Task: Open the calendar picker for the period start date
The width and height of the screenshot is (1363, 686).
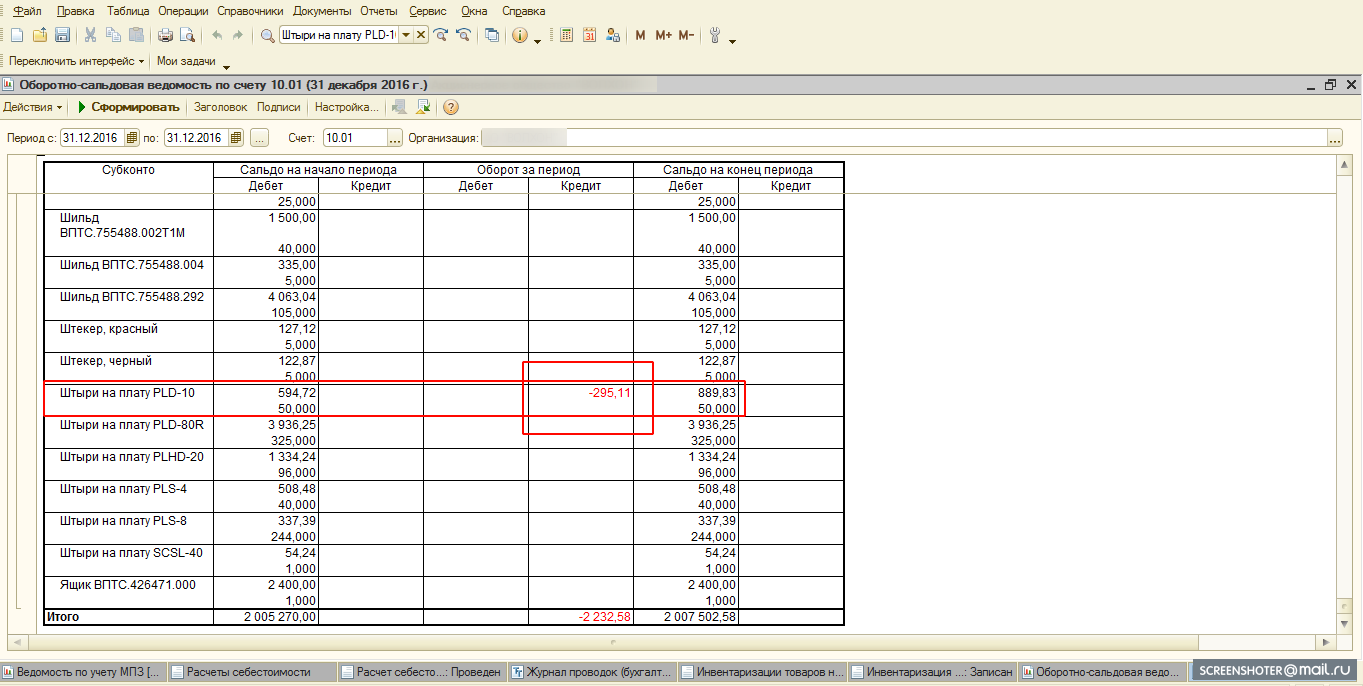Action: click(131, 138)
